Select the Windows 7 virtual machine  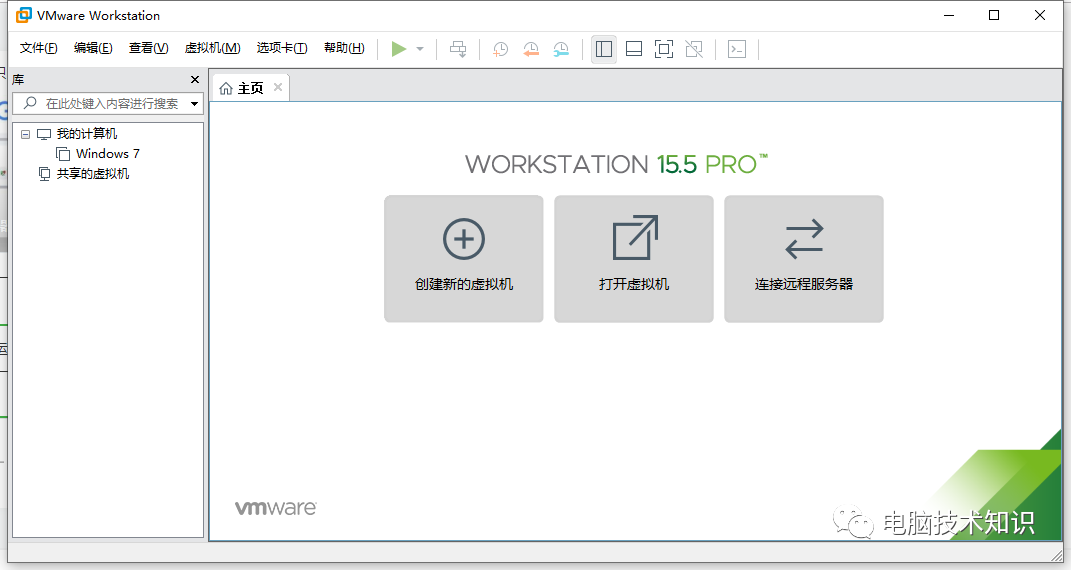(x=108, y=154)
